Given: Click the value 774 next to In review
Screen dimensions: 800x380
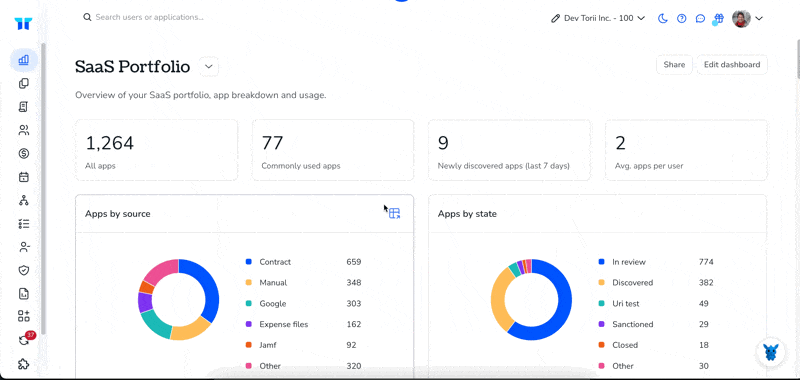Looking at the screenshot, I should (706, 262).
